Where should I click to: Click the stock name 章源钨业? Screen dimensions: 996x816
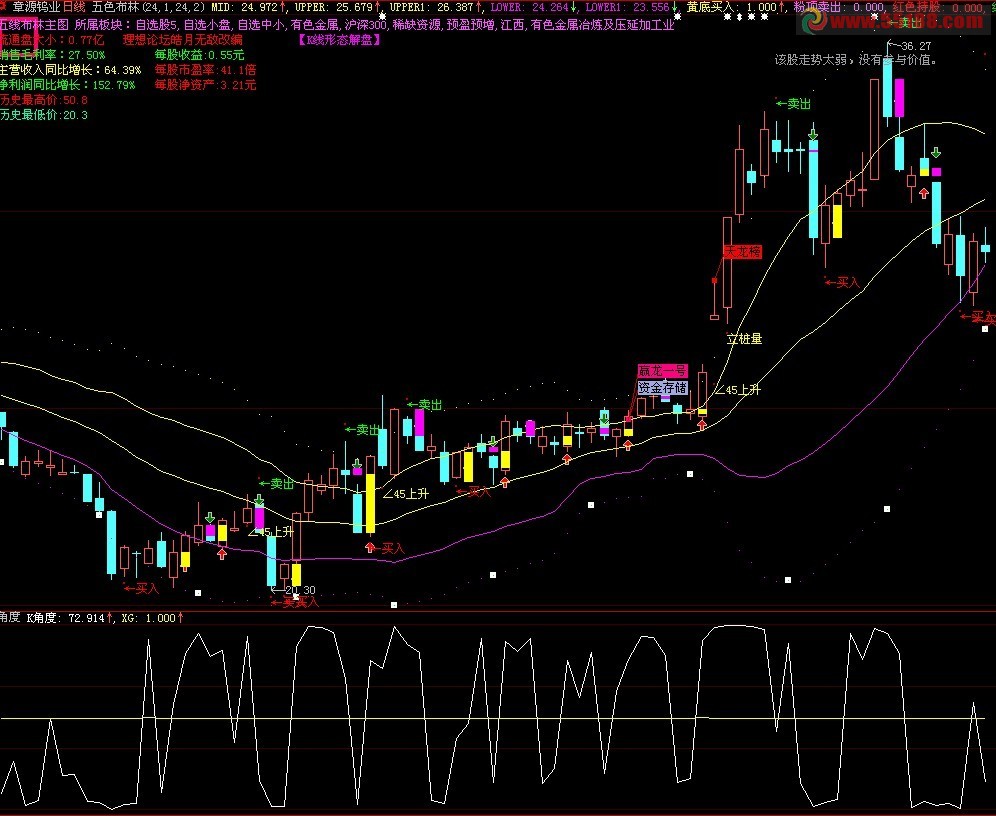(37, 7)
